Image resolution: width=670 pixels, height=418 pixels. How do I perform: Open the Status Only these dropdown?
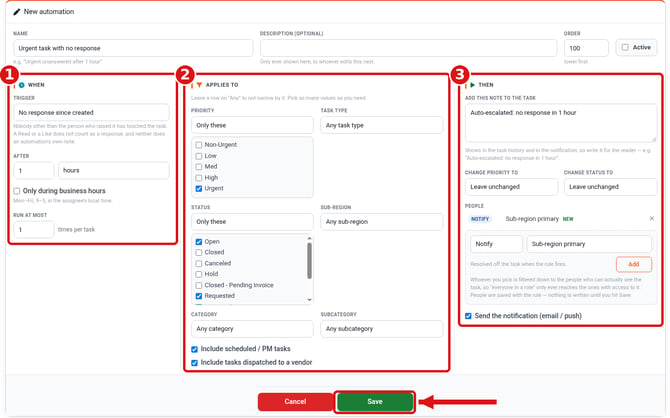tap(252, 222)
